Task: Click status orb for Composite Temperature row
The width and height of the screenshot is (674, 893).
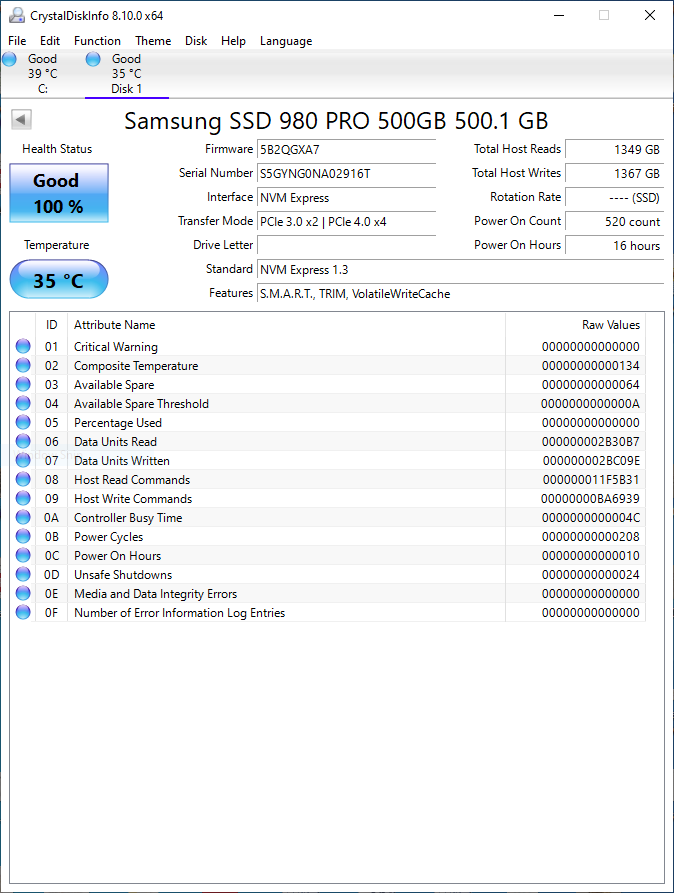Action: coord(23,365)
